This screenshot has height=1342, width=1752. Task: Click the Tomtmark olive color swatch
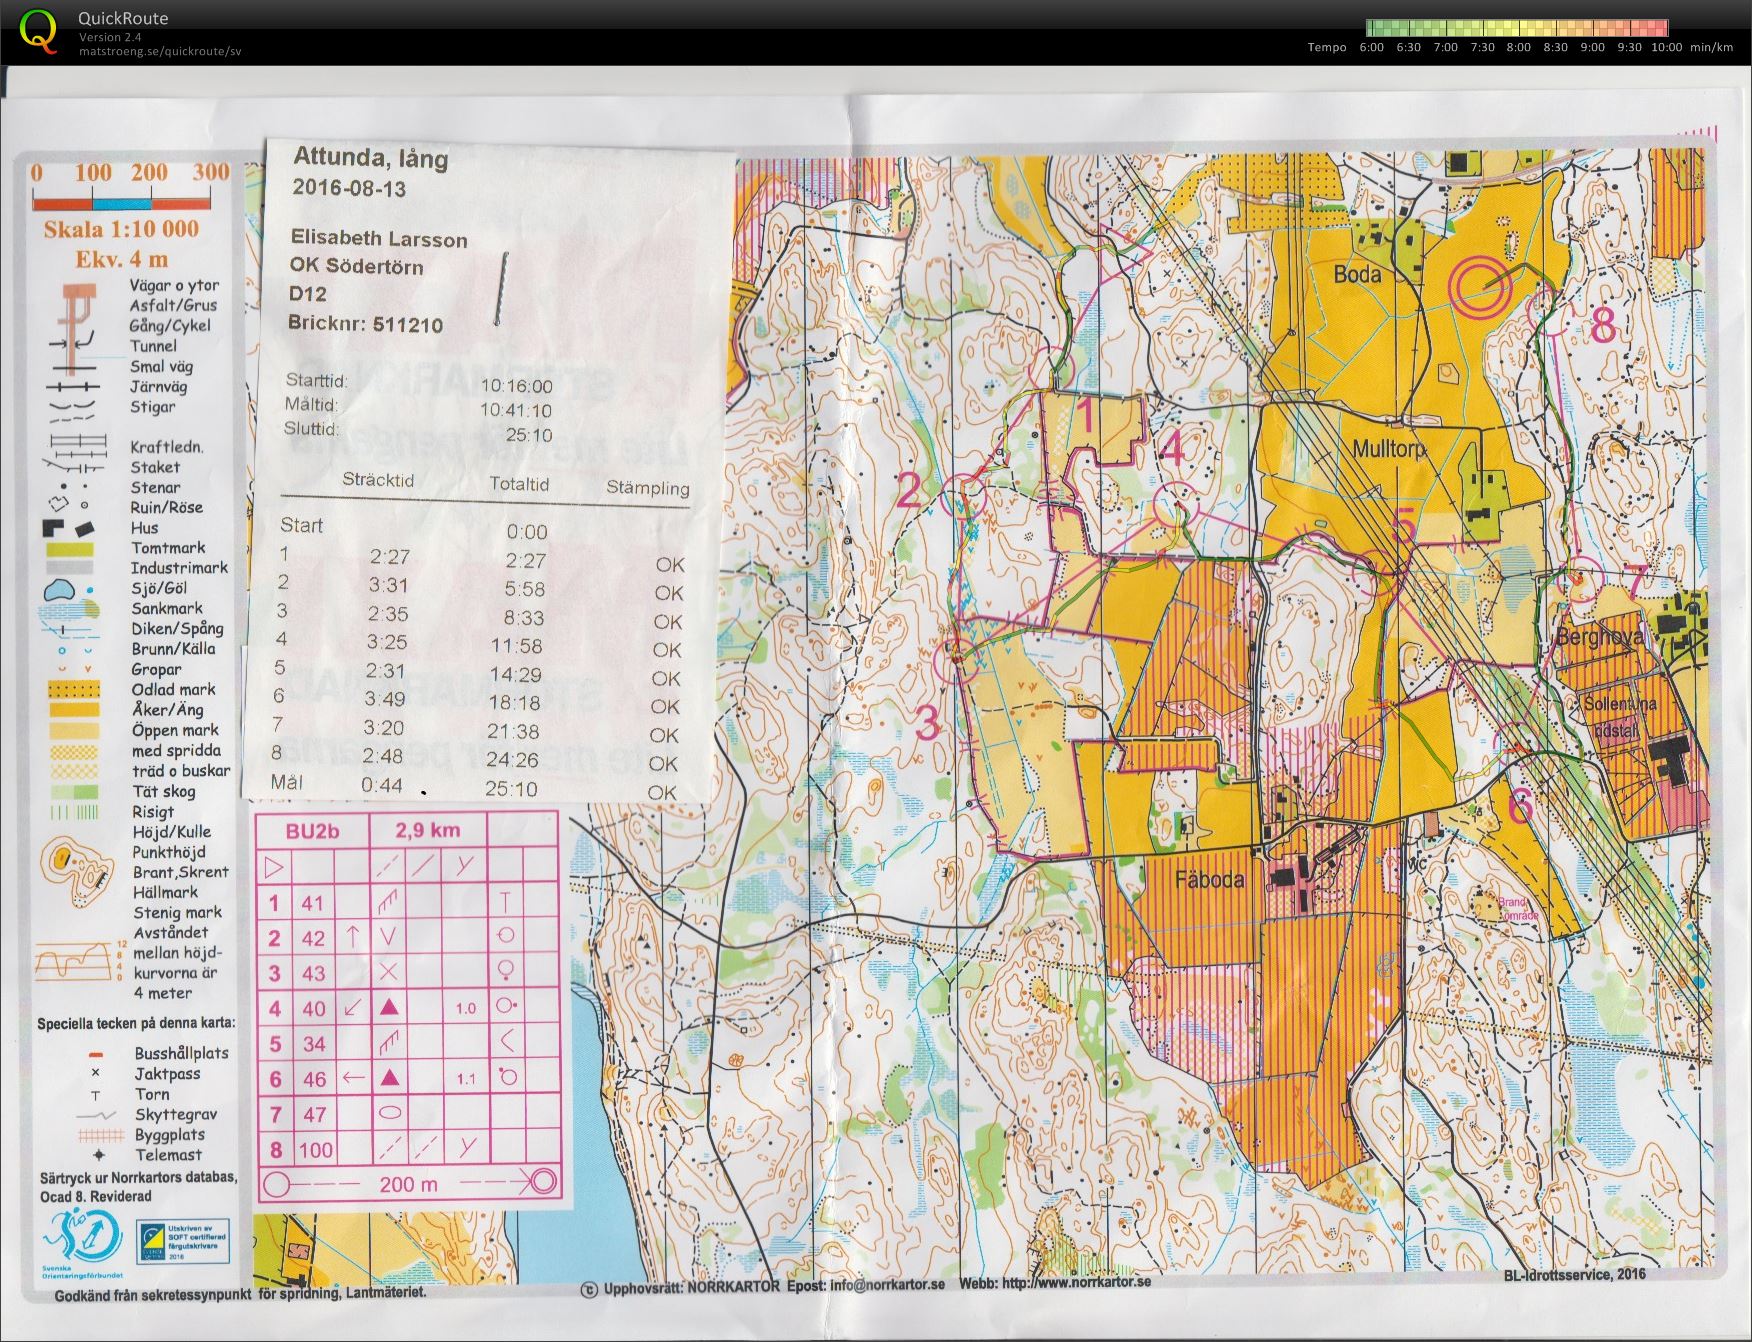click(x=69, y=548)
